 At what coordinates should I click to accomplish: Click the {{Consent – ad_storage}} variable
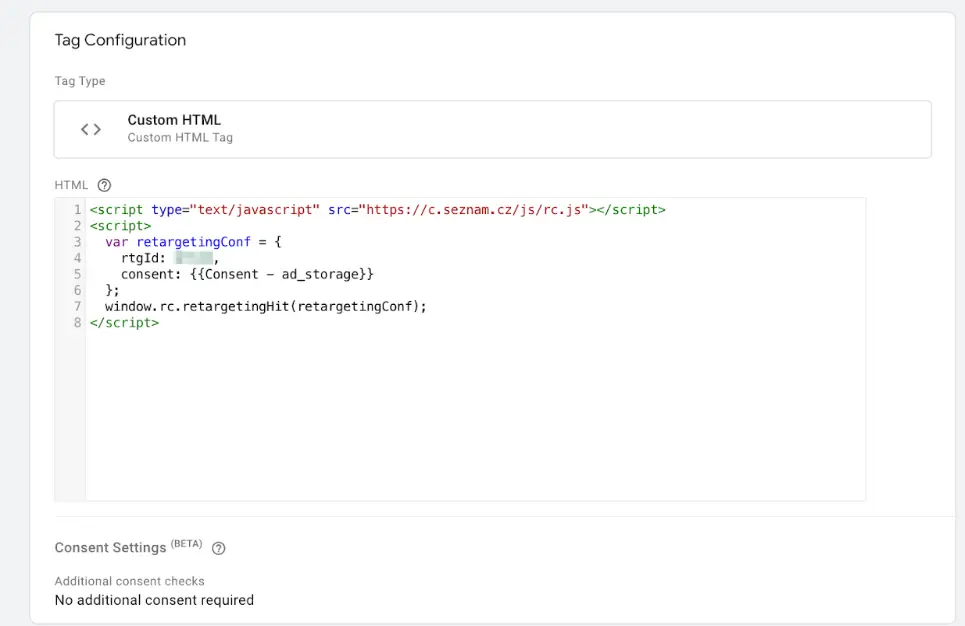pyautogui.click(x=282, y=275)
